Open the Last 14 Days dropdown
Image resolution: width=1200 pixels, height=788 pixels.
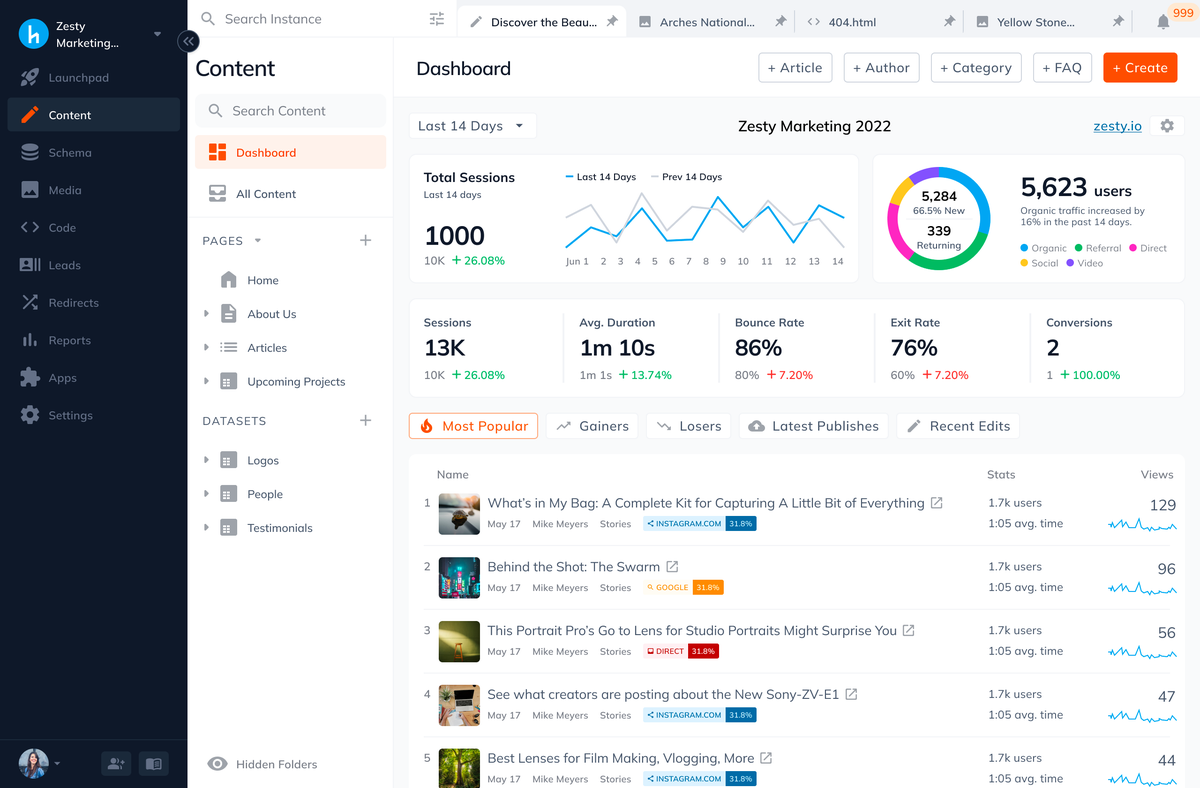tap(471, 125)
